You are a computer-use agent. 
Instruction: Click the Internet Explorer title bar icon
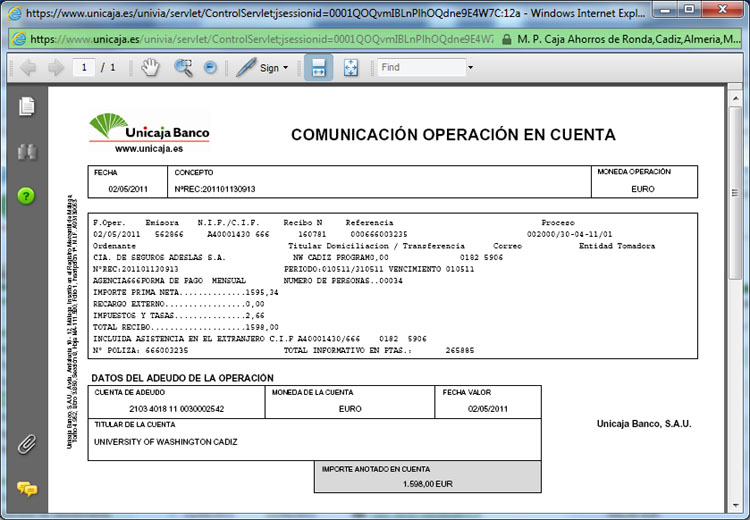pos(15,13)
